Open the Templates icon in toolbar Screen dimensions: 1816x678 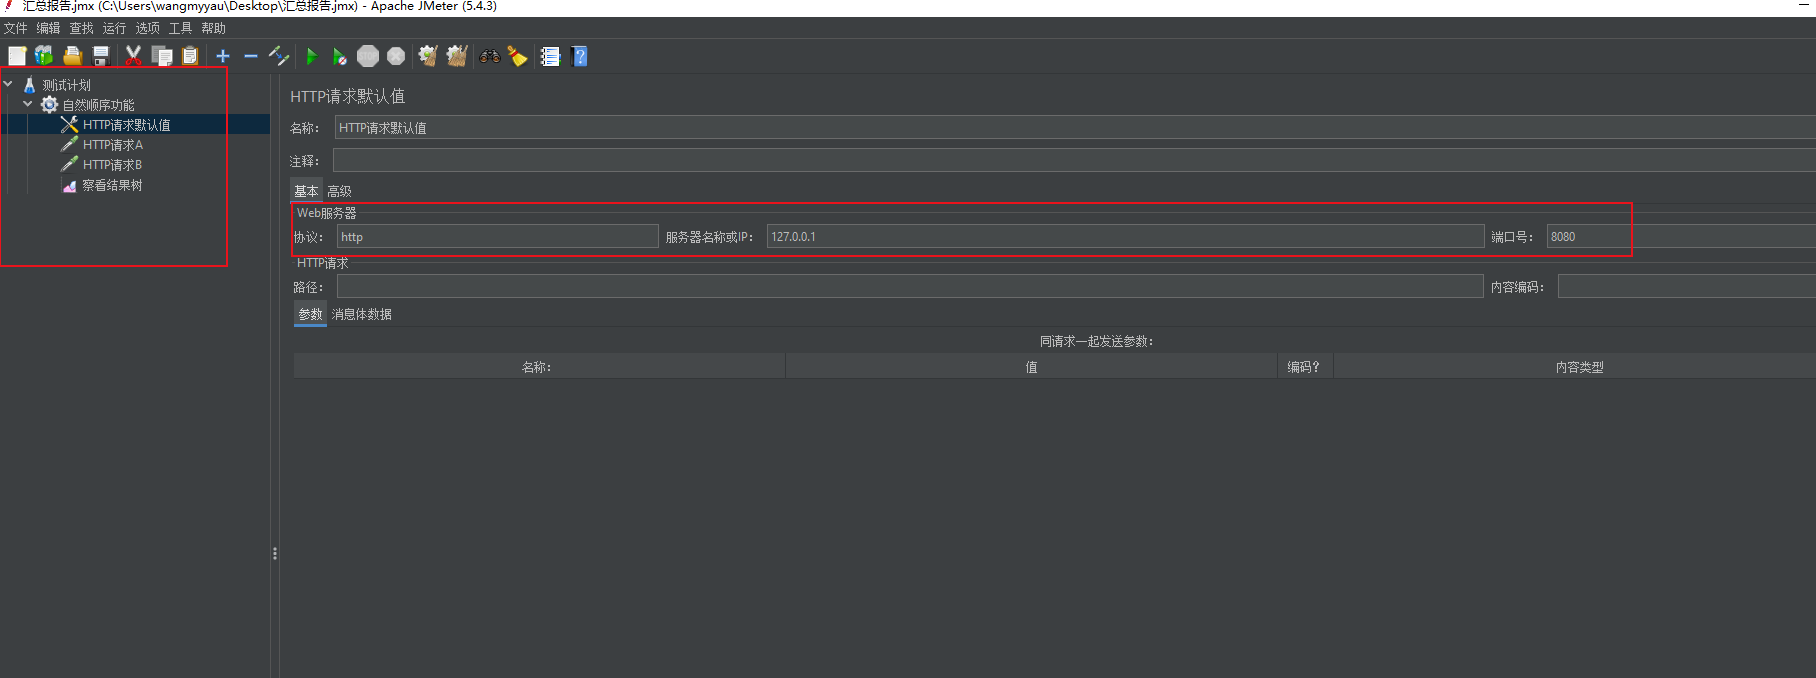pyautogui.click(x=44, y=56)
